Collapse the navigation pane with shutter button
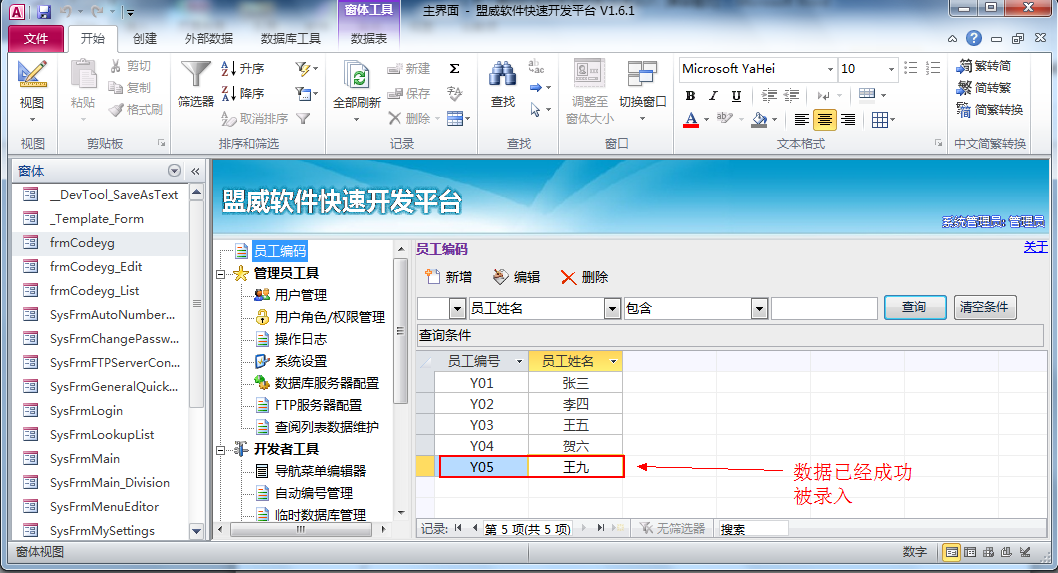The image size is (1058, 573). click(x=195, y=171)
